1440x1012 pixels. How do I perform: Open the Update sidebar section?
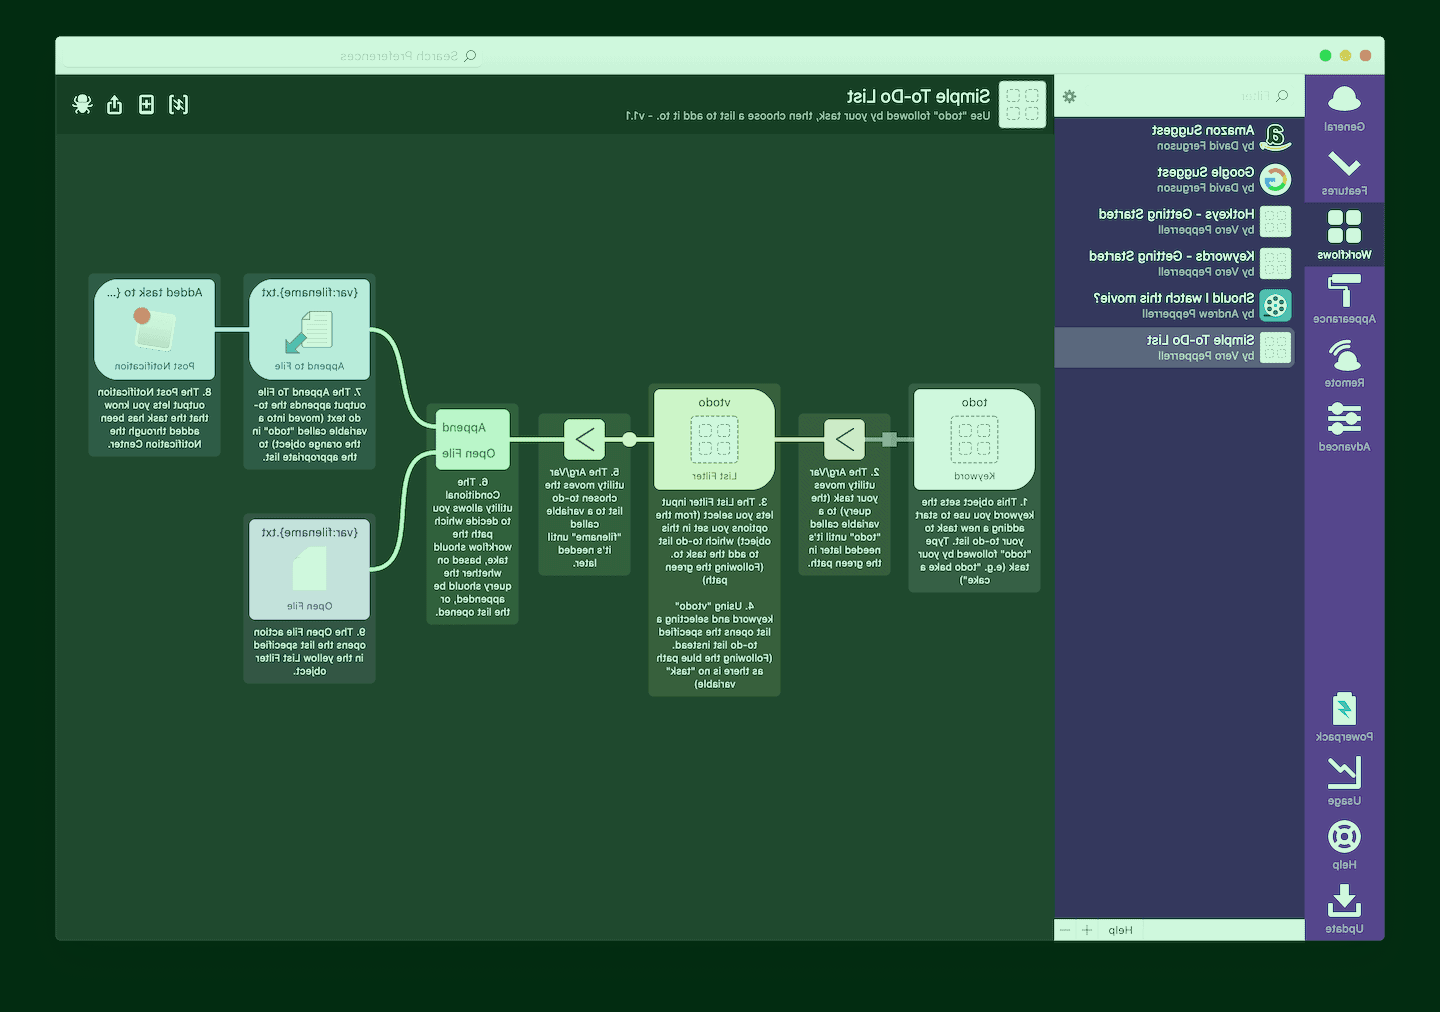pyautogui.click(x=1344, y=909)
